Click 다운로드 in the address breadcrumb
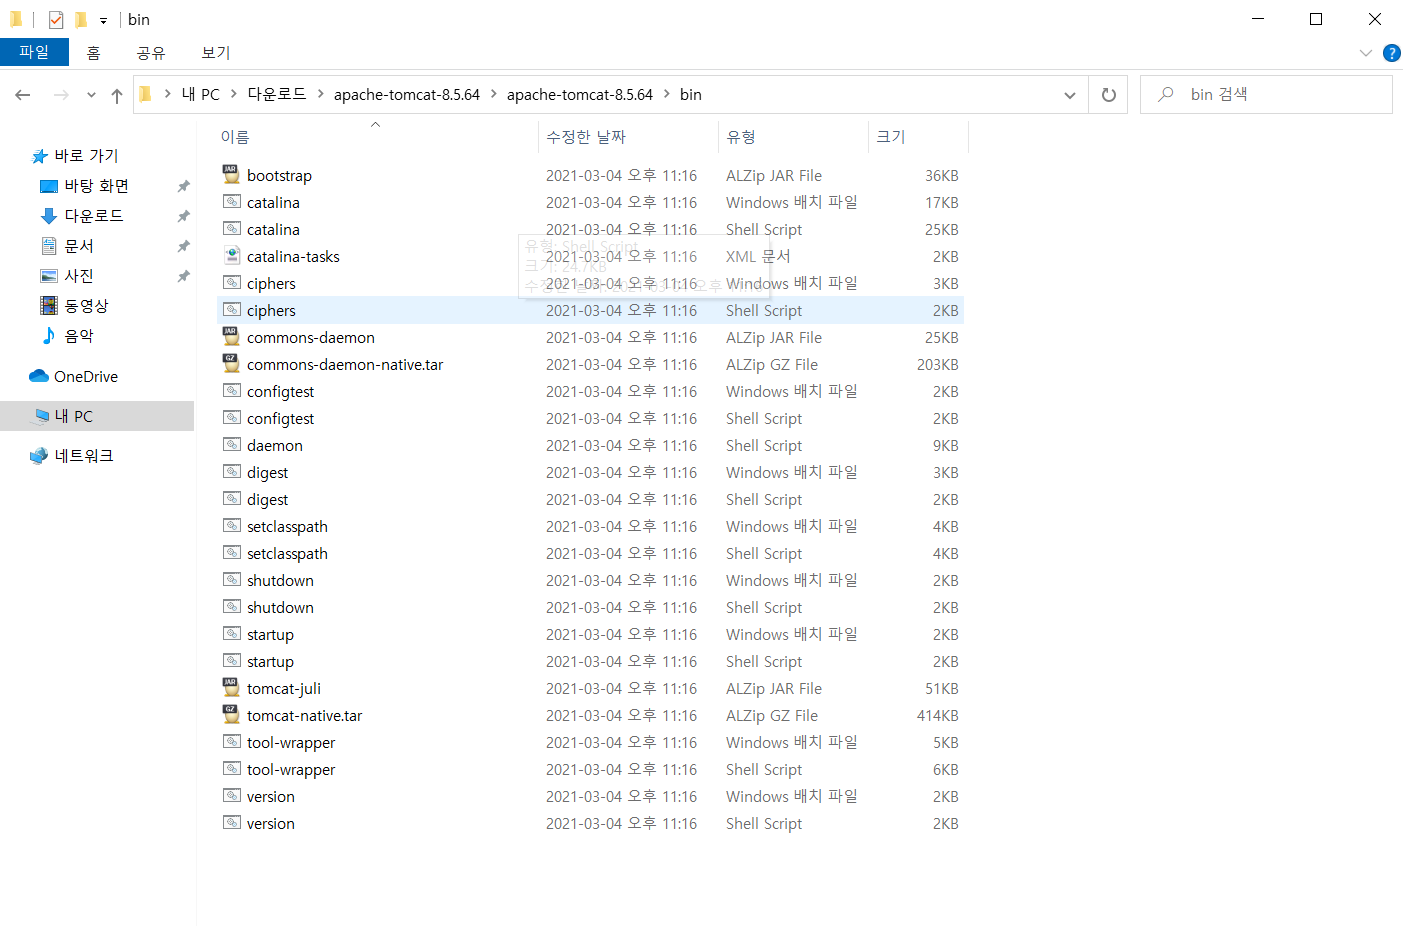Screen dimensions: 1403x926 coord(276,94)
